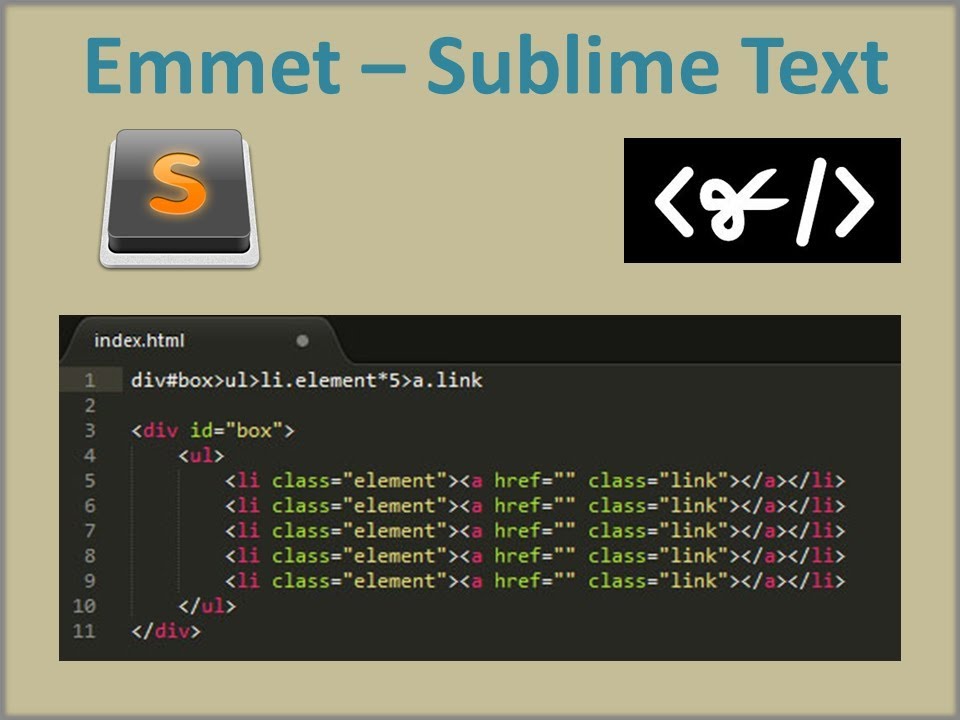Screen dimensions: 960x720
Task: Click the Sublime Text logo icon
Action: (x=179, y=197)
